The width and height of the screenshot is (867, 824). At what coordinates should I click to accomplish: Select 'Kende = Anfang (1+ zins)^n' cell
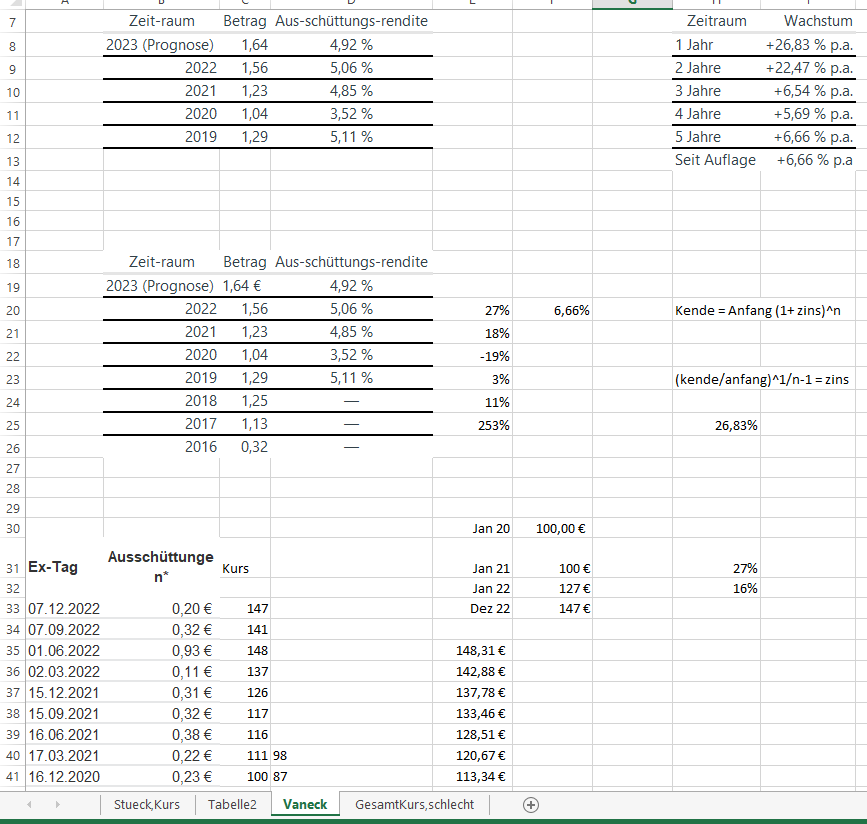(x=758, y=310)
